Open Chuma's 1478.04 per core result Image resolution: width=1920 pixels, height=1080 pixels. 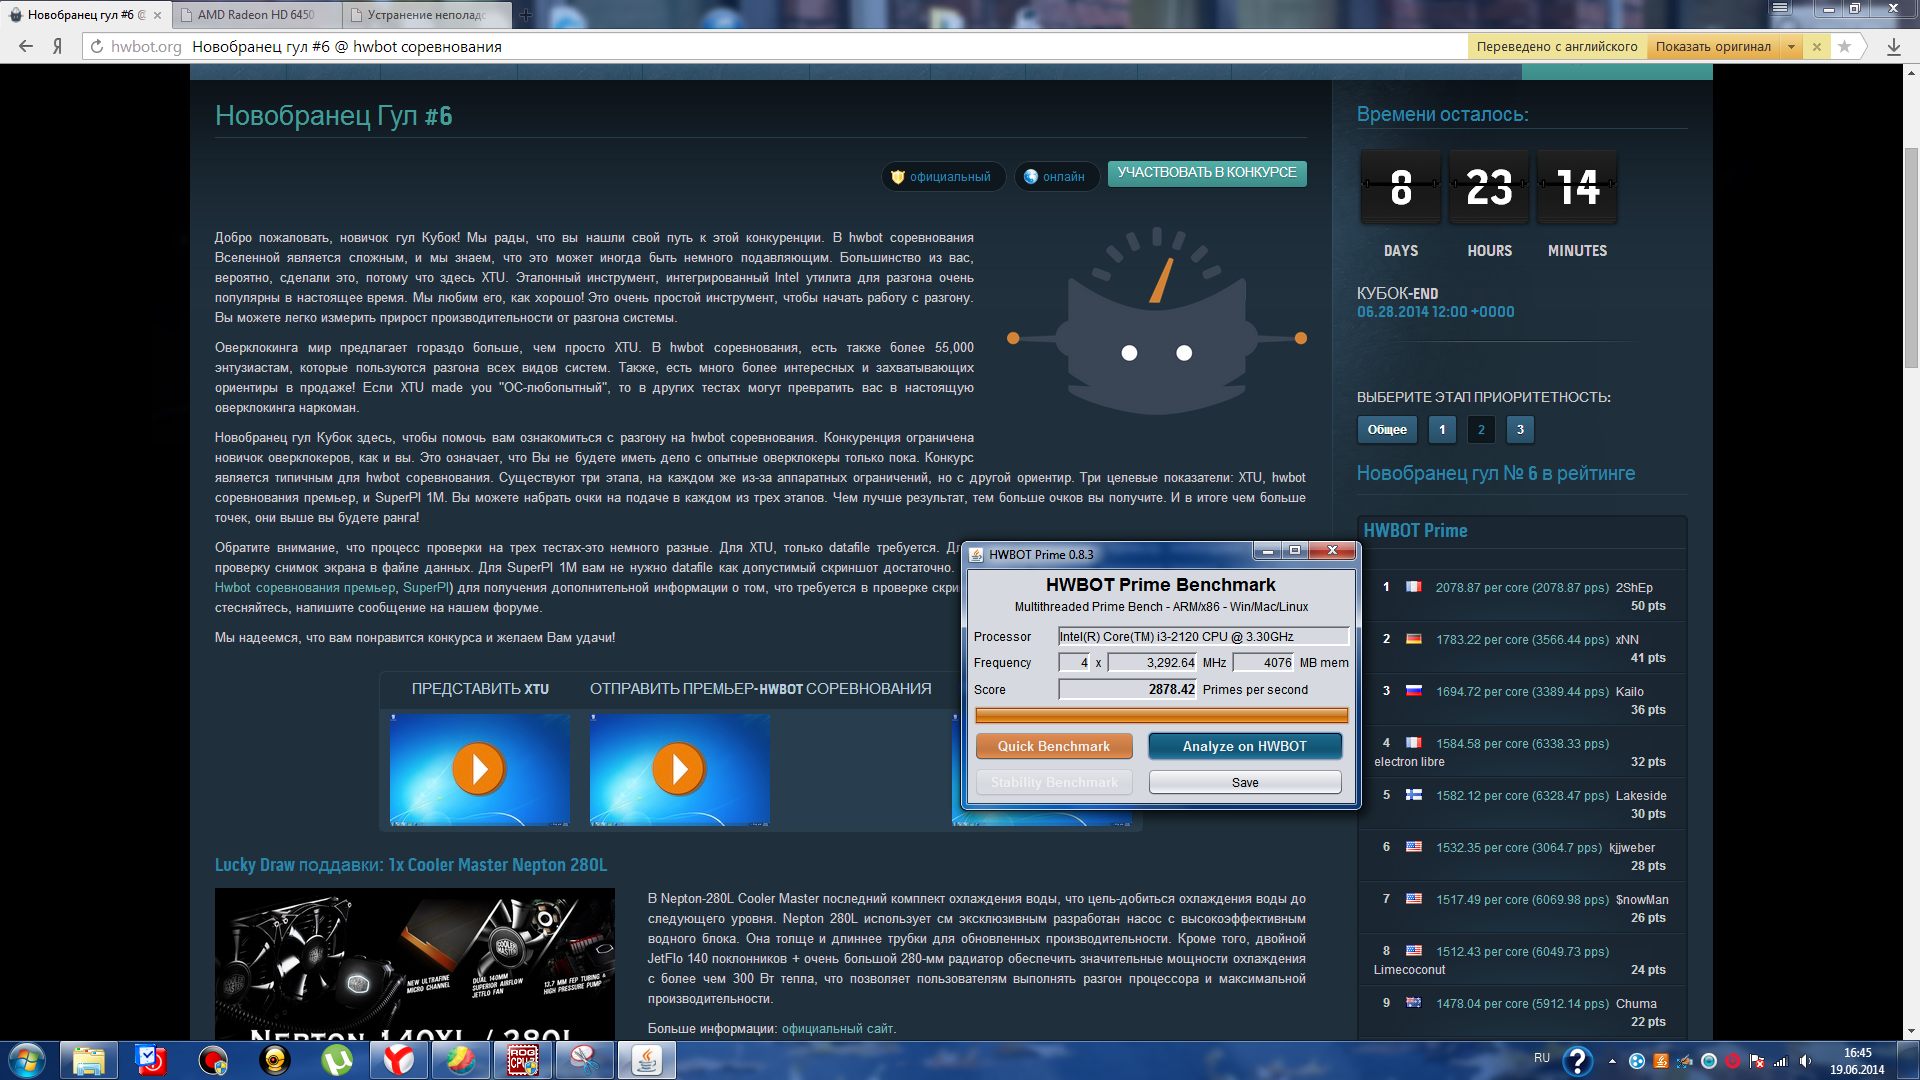click(x=1522, y=1004)
